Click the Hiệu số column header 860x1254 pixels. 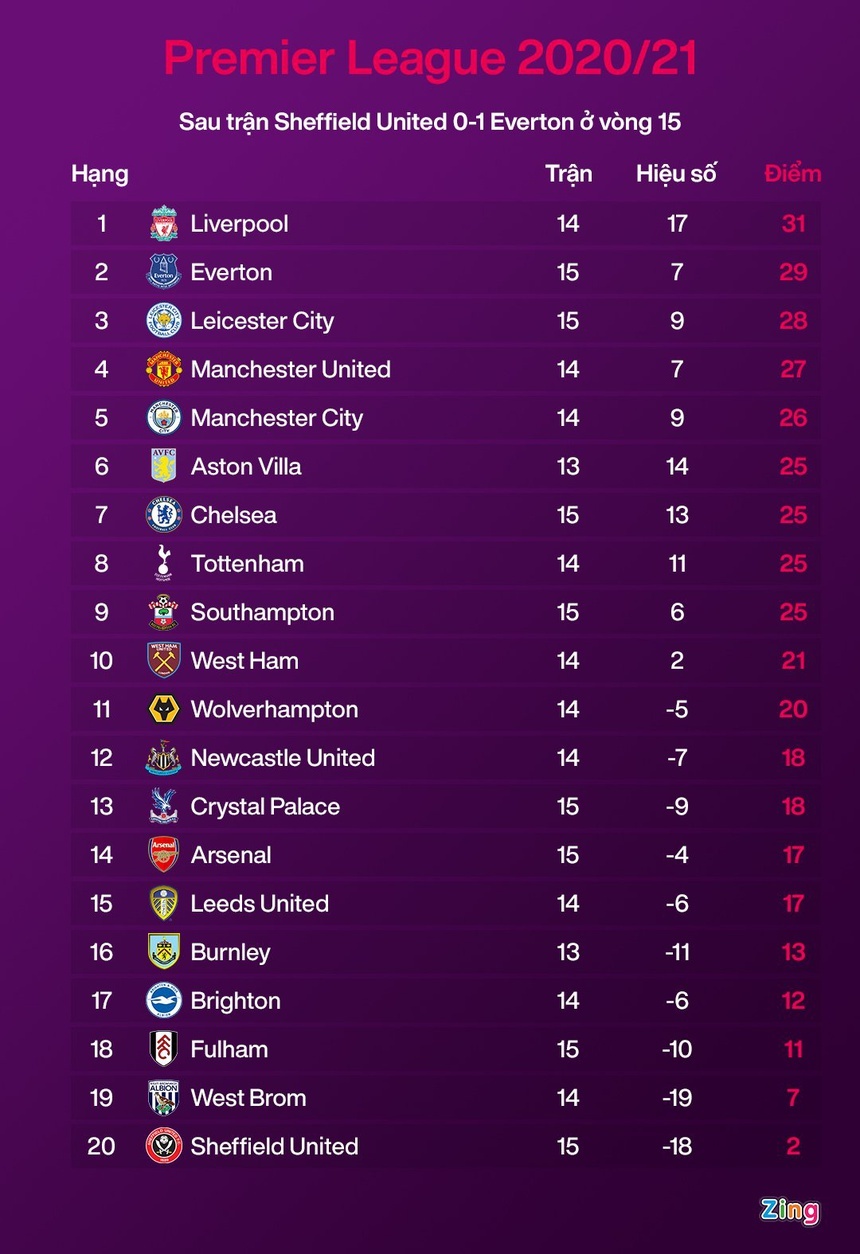click(677, 173)
